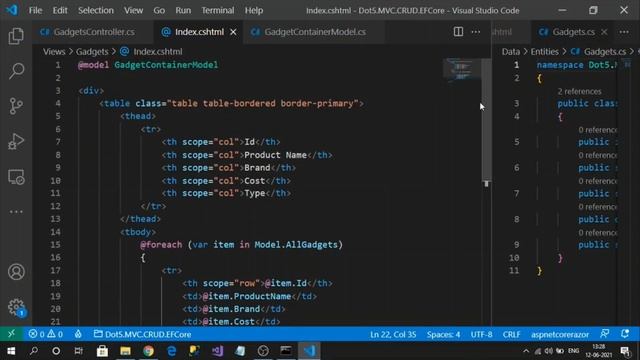Open Task View from taskbar
640x360 pixels.
[x=78, y=351]
